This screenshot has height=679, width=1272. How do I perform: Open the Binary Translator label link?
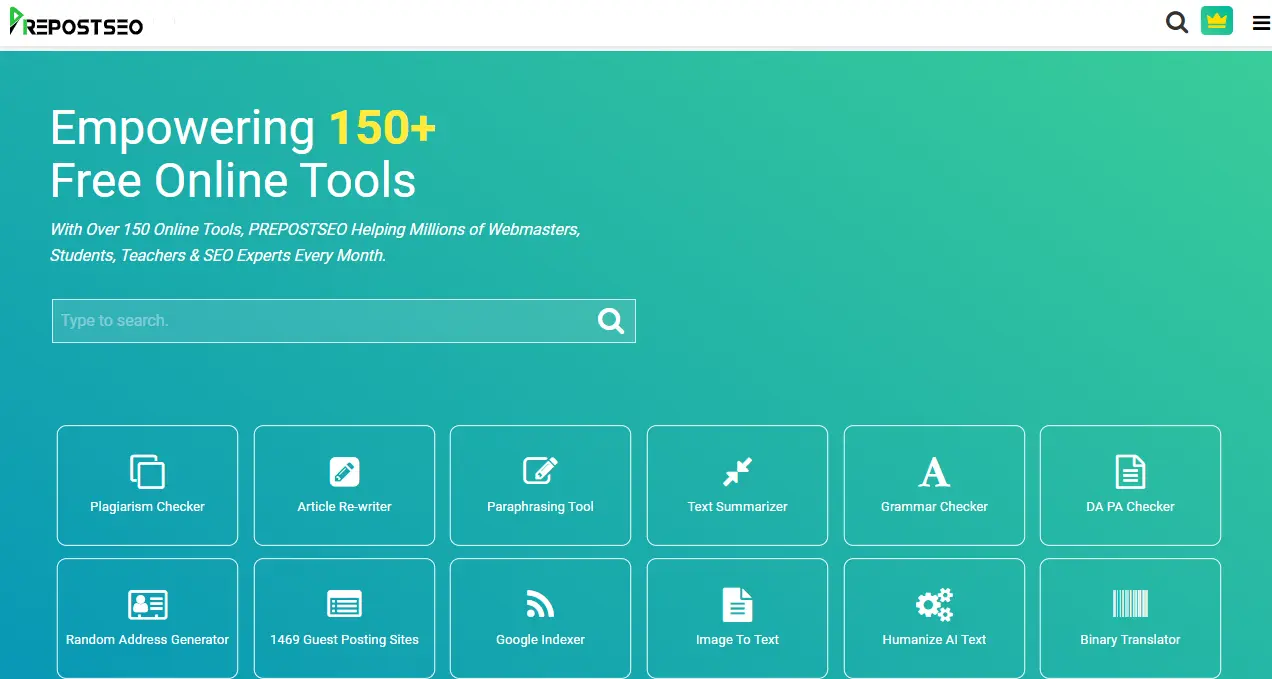coord(1130,640)
